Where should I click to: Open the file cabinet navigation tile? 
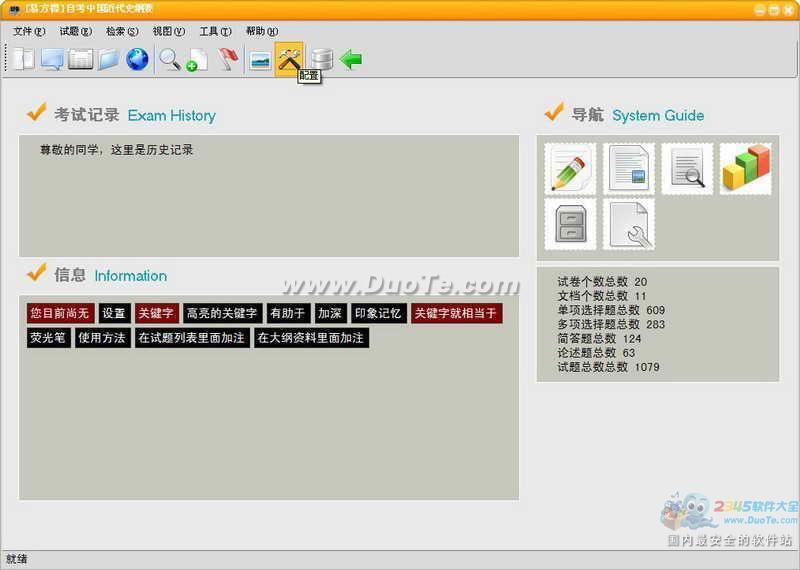coord(570,224)
